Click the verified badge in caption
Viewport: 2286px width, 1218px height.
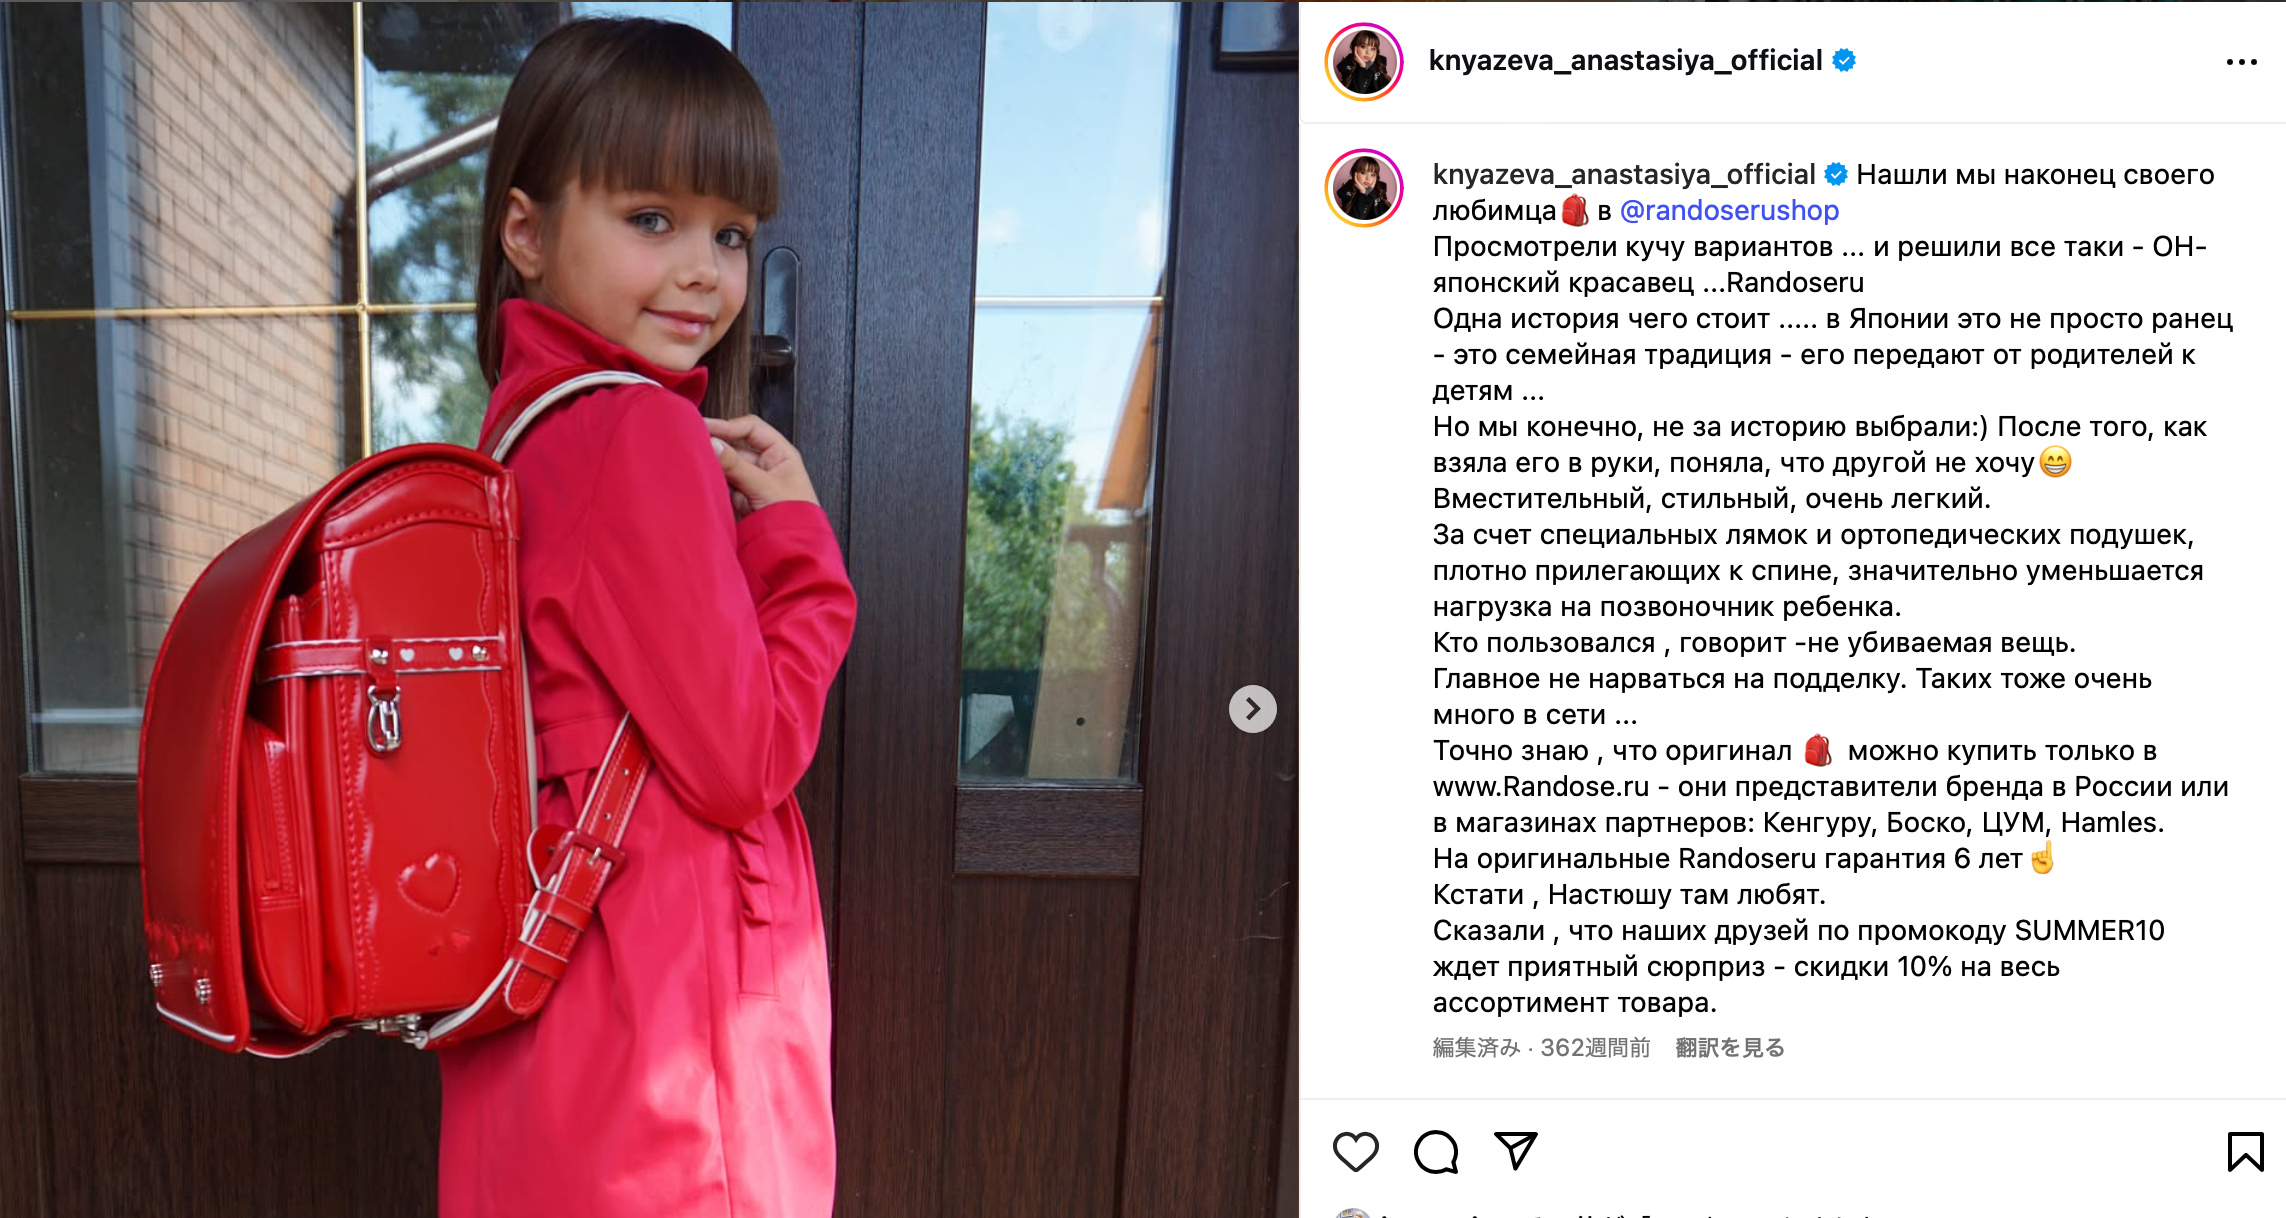[1836, 174]
